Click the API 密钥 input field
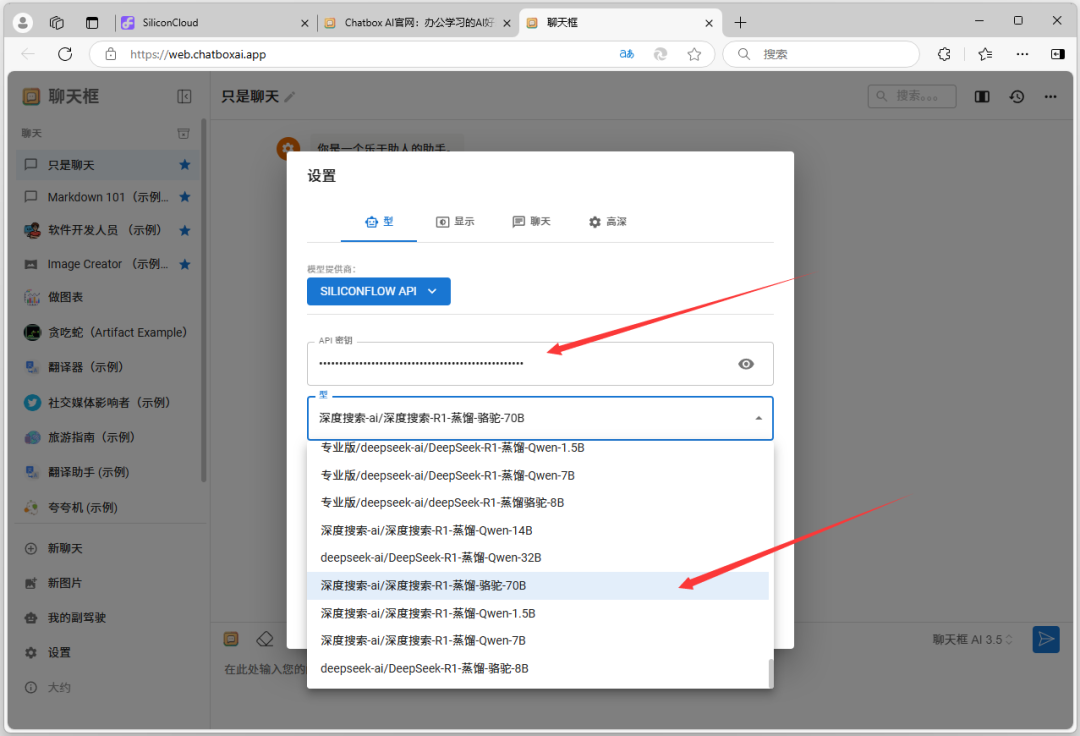Image resolution: width=1080 pixels, height=736 pixels. coord(540,364)
